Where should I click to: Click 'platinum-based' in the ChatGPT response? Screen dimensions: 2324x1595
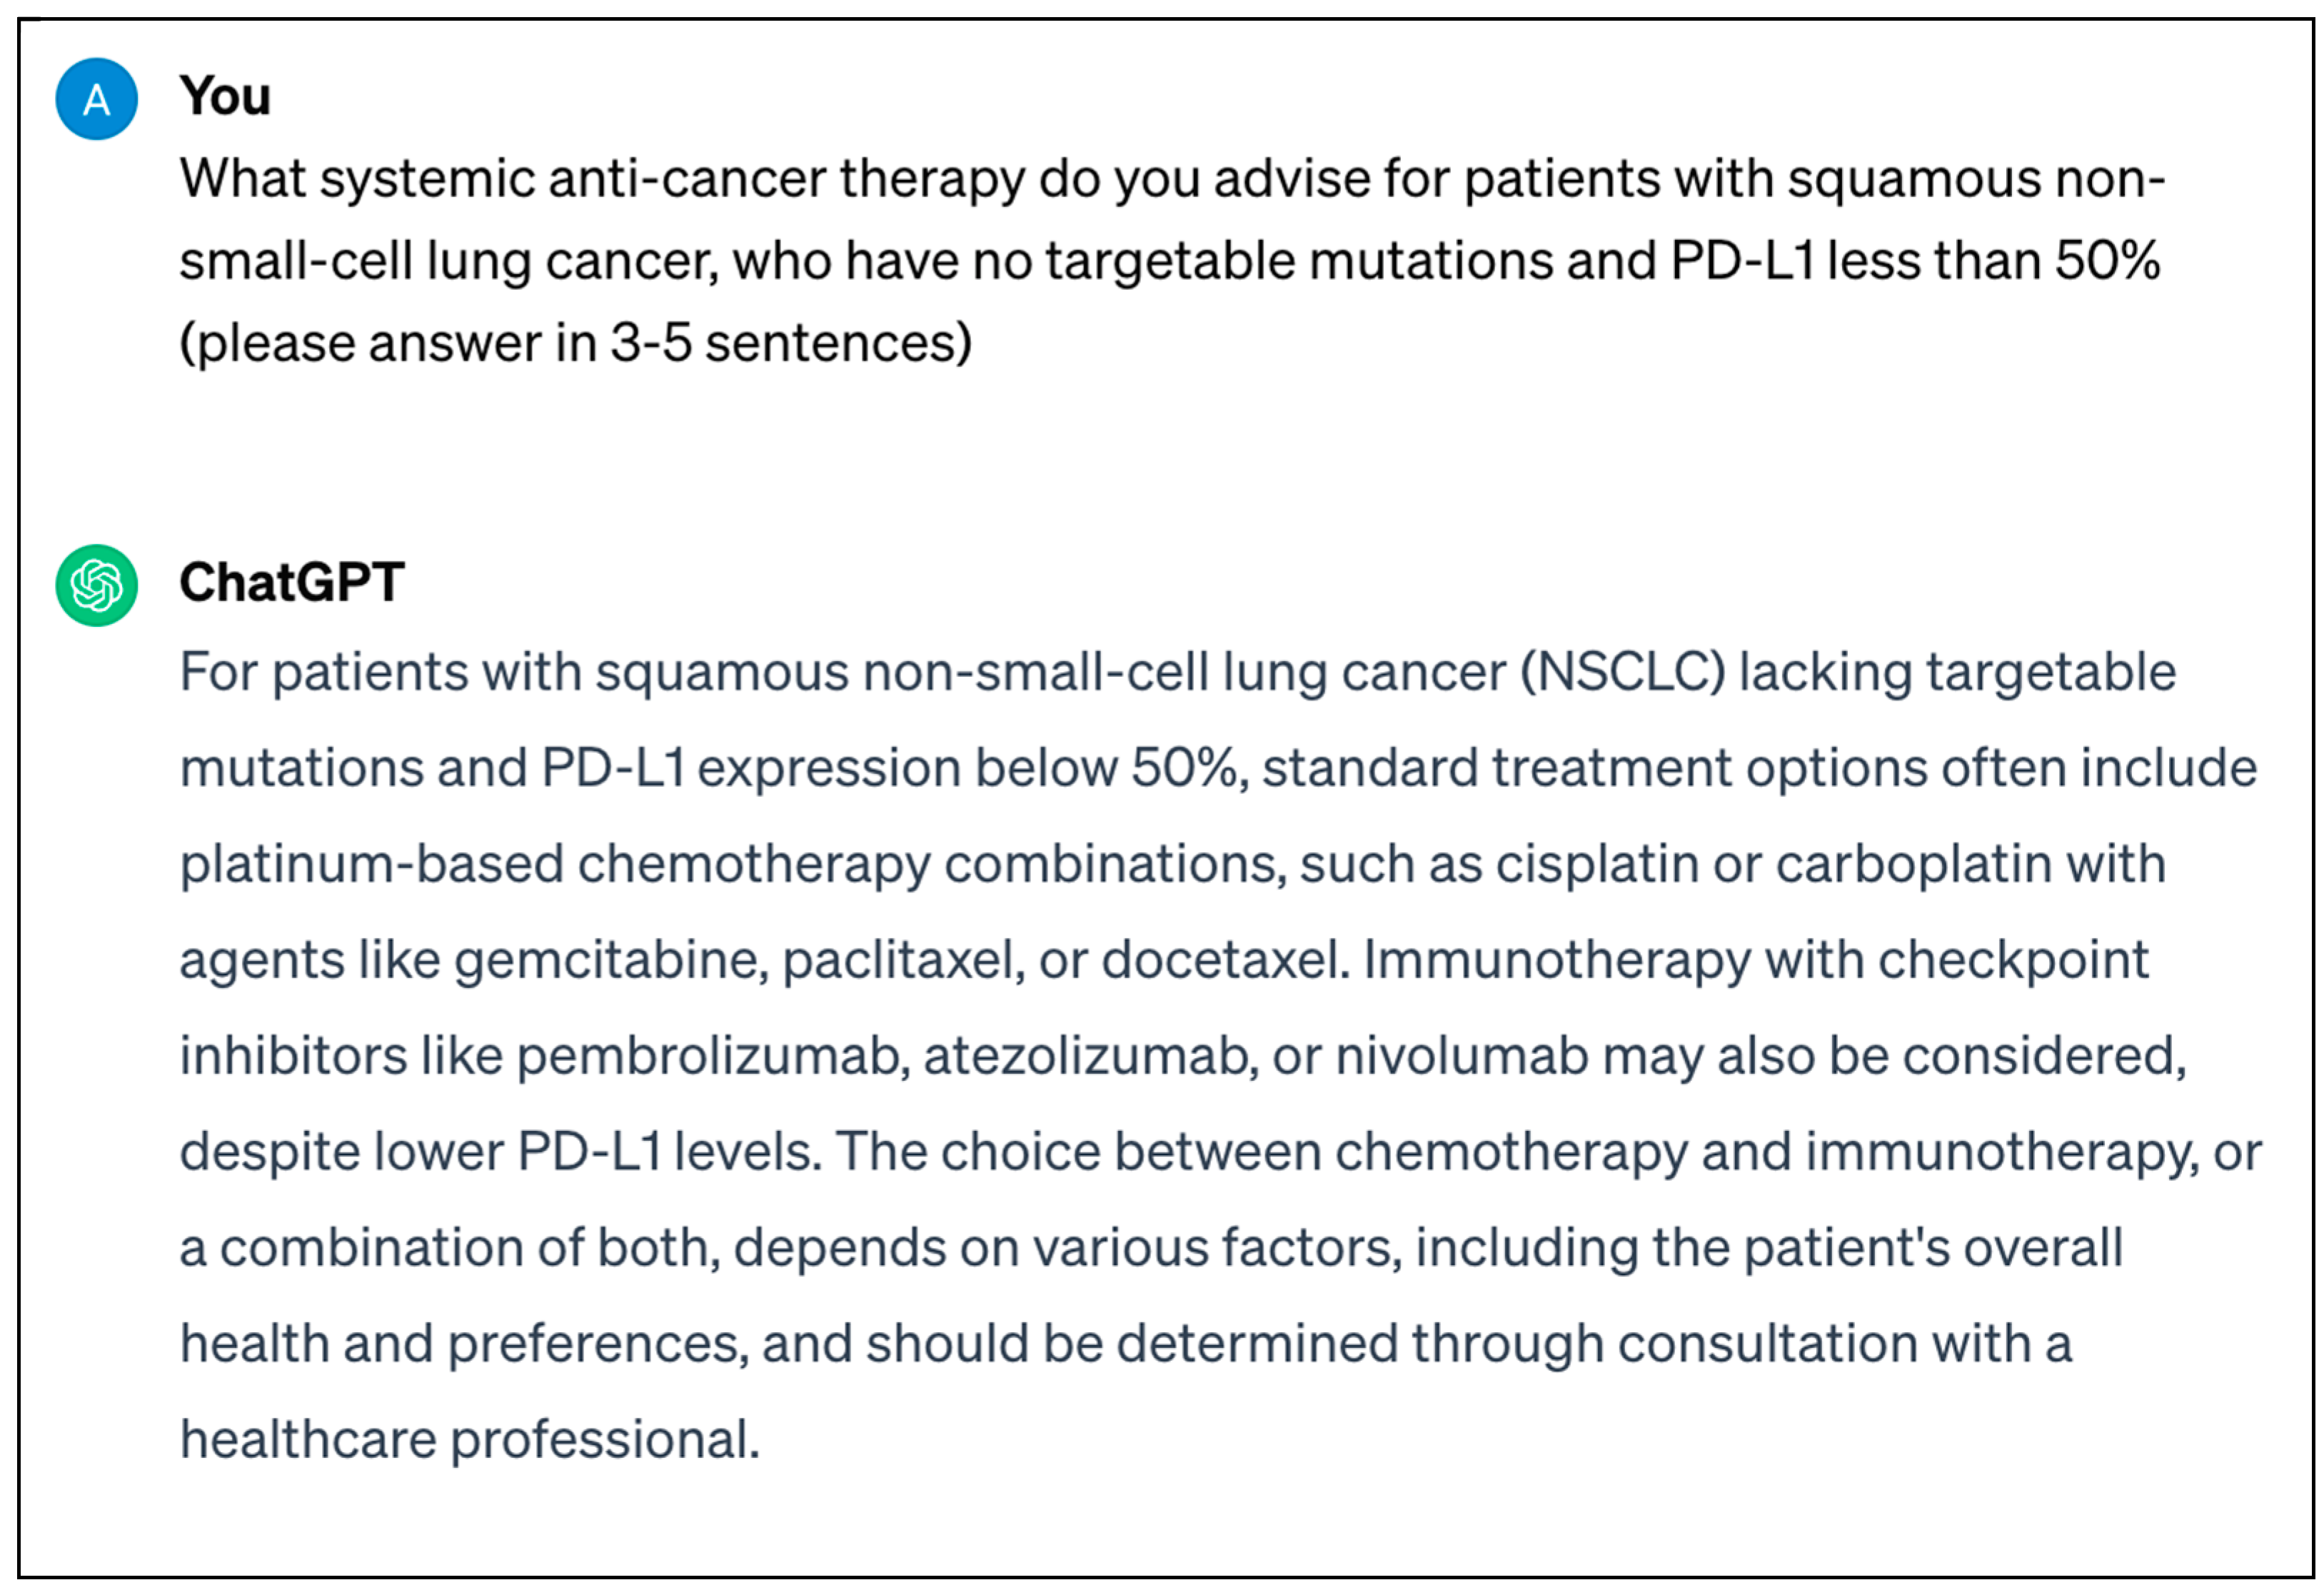click(x=371, y=864)
